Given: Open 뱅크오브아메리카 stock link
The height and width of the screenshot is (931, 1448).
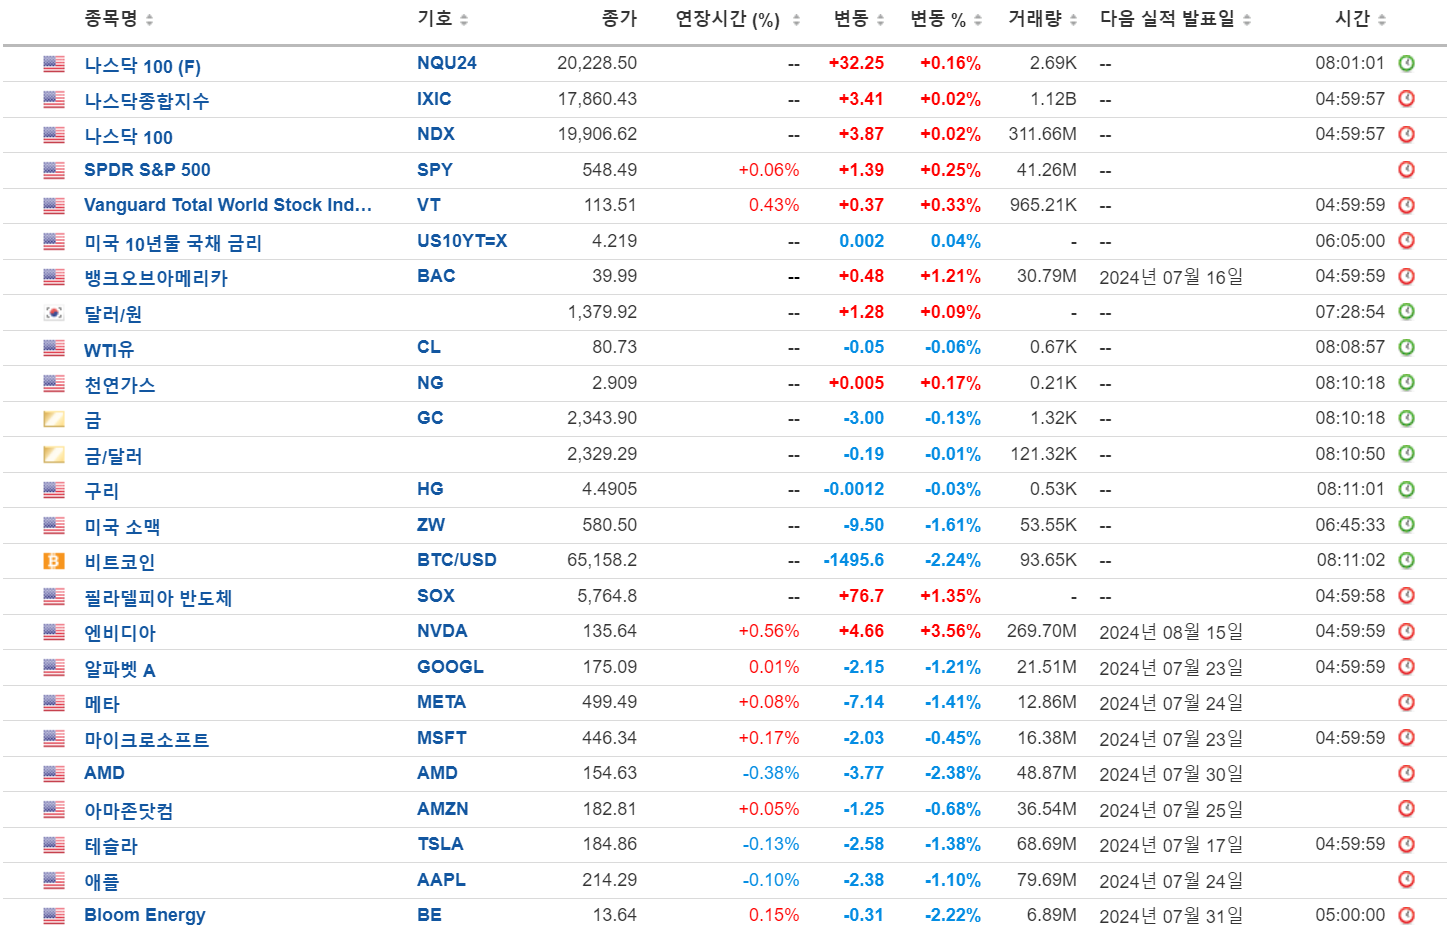Looking at the screenshot, I should pyautogui.click(x=156, y=278).
